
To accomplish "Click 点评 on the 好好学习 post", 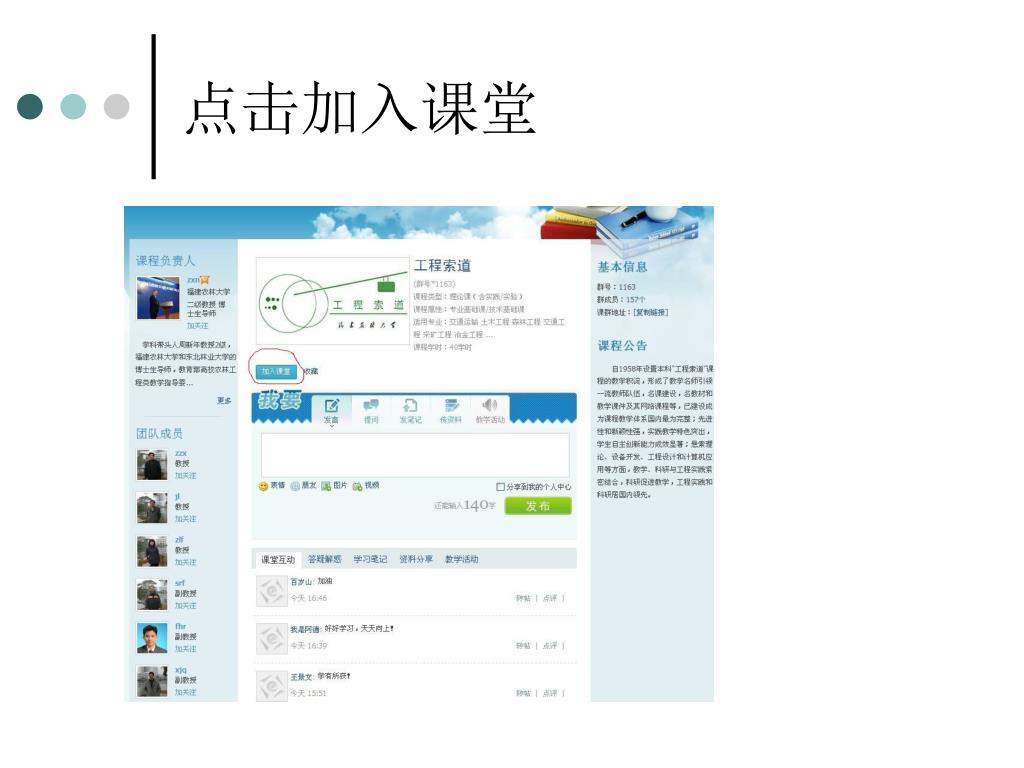I will [550, 646].
